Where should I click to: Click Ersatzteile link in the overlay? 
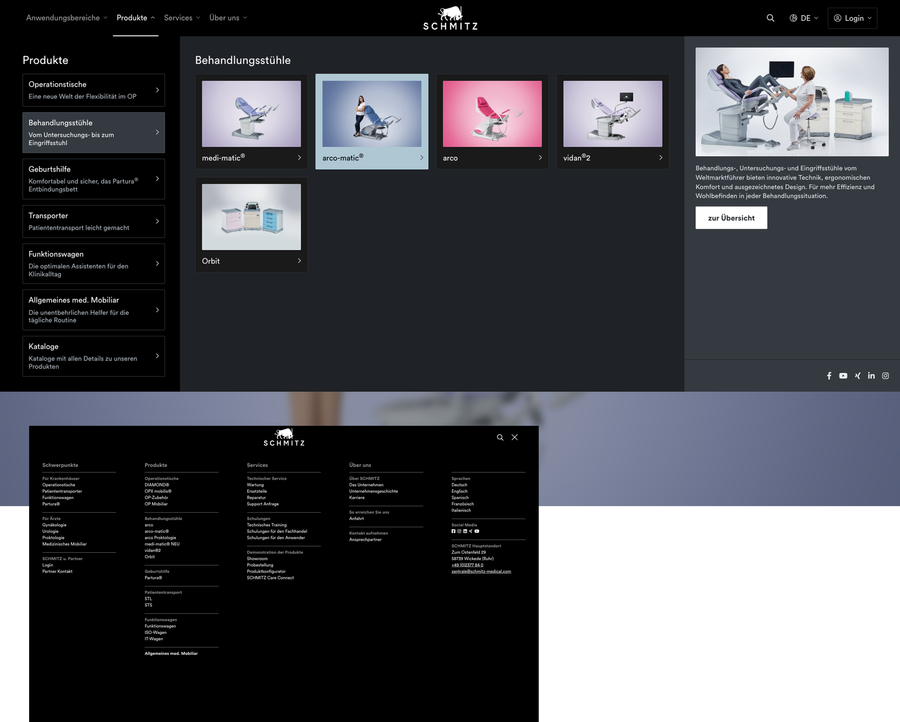pos(257,491)
